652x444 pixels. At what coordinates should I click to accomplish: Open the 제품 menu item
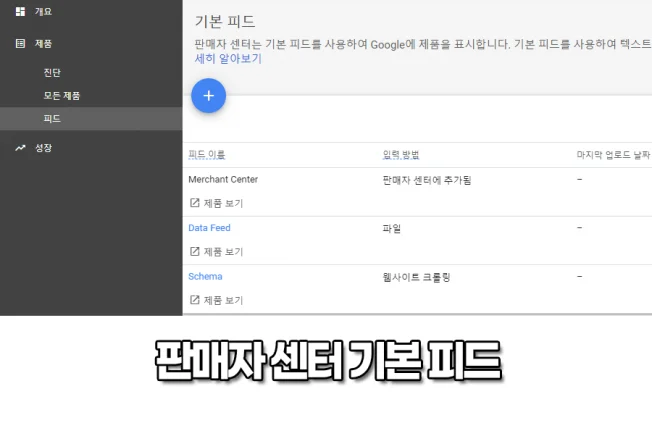pyautogui.click(x=43, y=43)
